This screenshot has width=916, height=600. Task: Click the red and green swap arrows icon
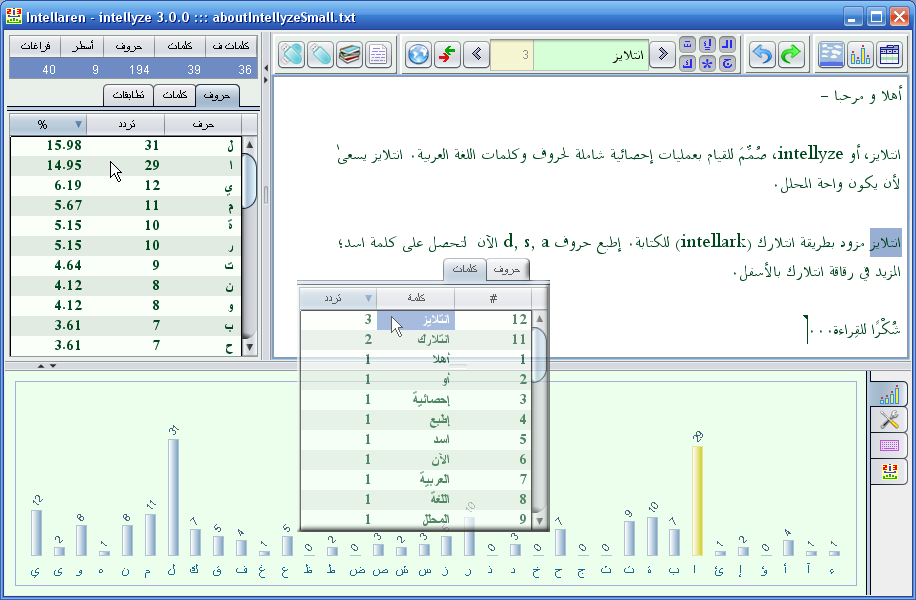coord(447,55)
